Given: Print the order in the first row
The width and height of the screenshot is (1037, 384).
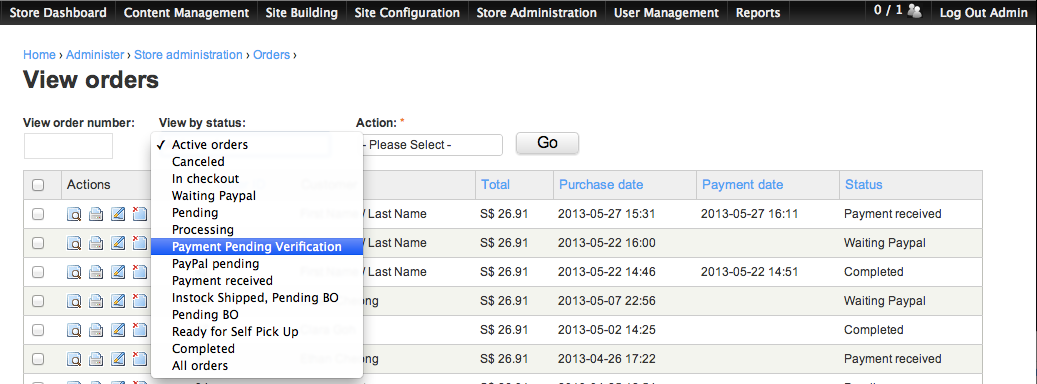Looking at the screenshot, I should (x=97, y=214).
